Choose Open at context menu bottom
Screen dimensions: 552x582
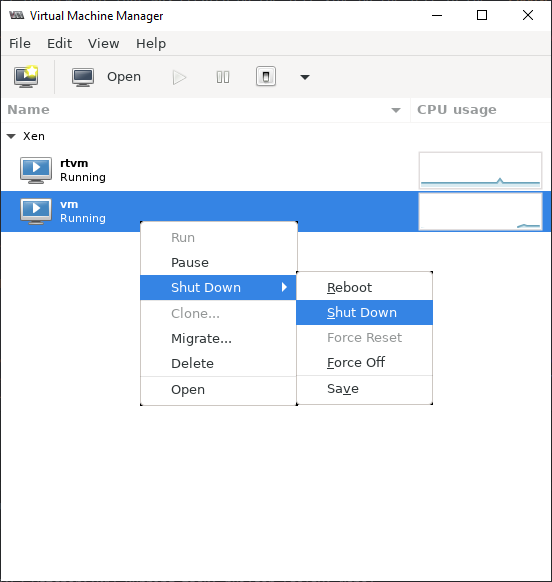pyautogui.click(x=219, y=390)
